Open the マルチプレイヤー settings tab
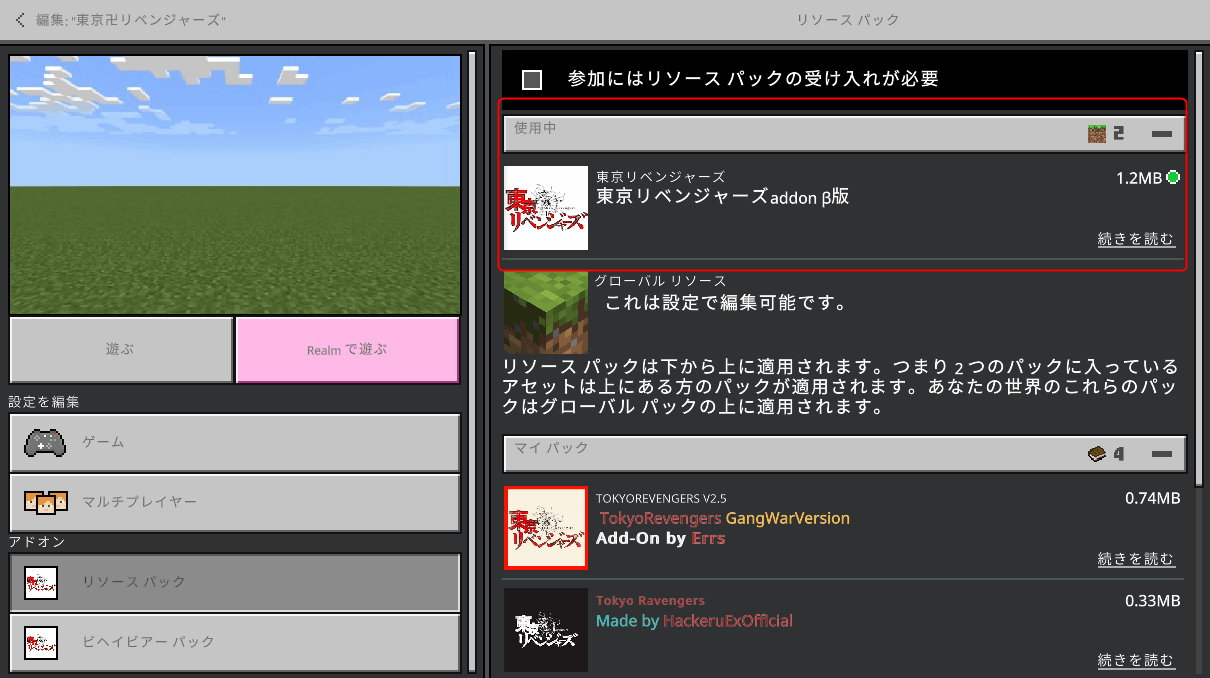 (235, 502)
